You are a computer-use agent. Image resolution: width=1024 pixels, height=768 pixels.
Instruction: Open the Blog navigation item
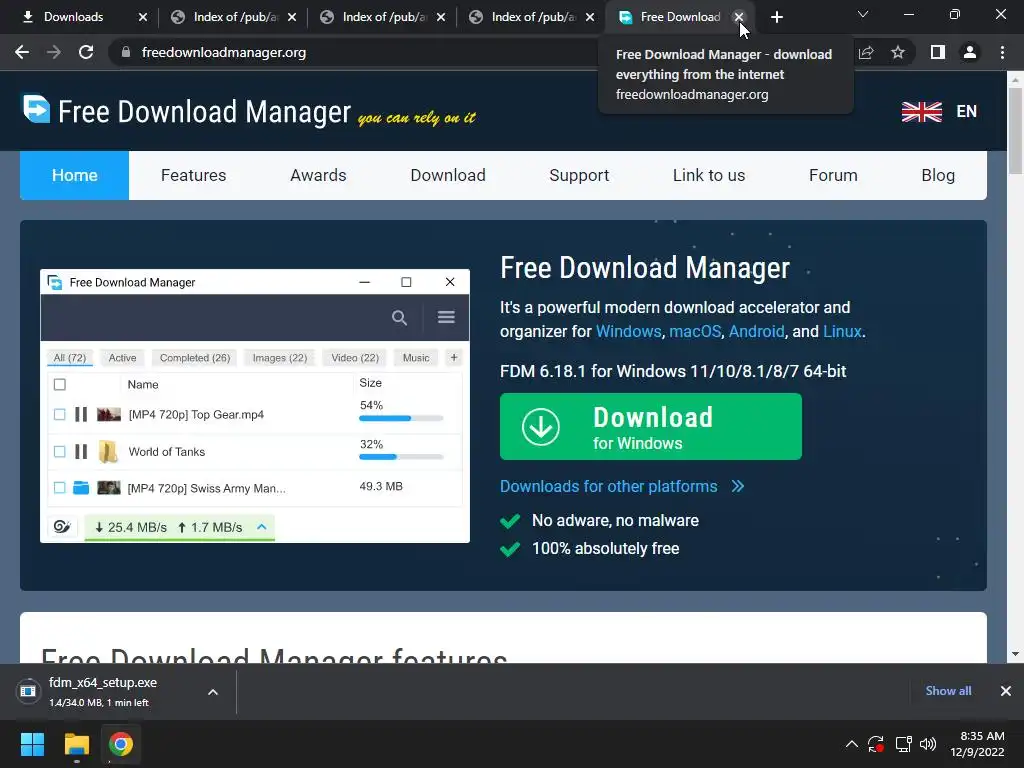[938, 176]
